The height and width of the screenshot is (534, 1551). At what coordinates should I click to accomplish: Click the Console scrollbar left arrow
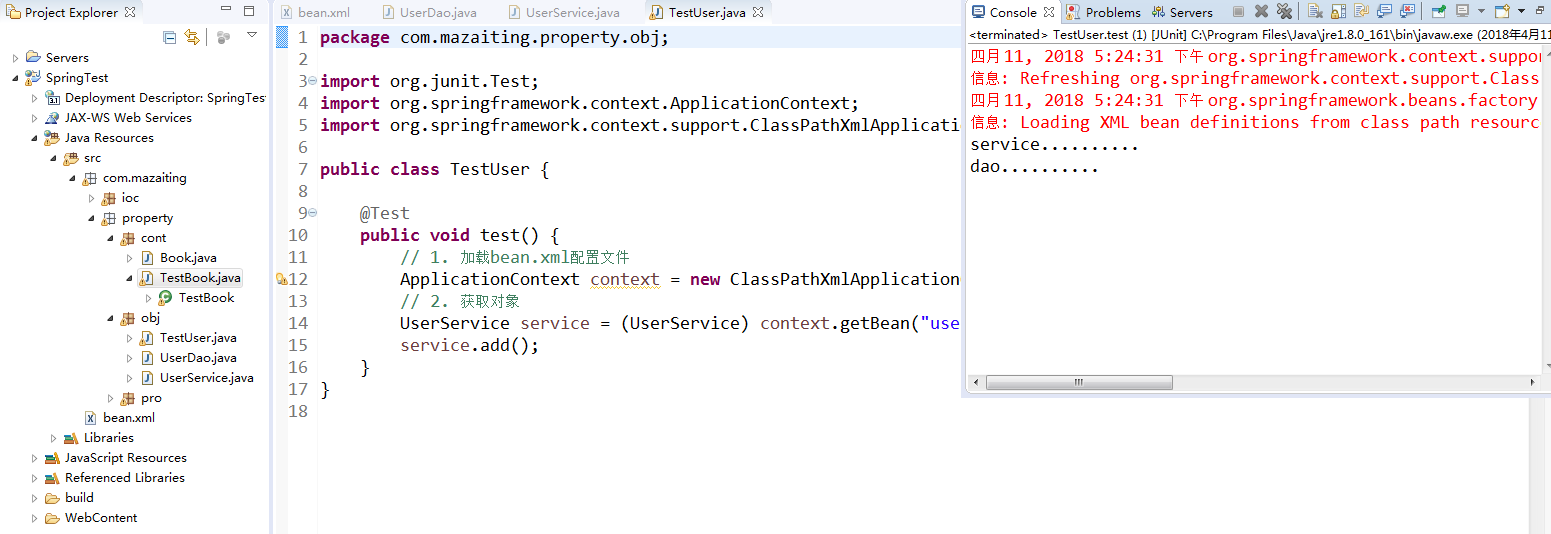(x=976, y=383)
